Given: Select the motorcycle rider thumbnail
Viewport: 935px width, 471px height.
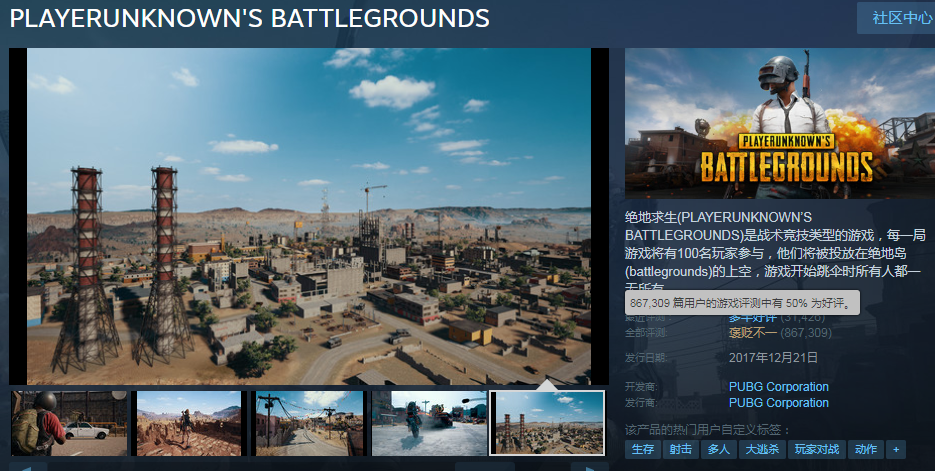Looking at the screenshot, I should coord(429,423).
